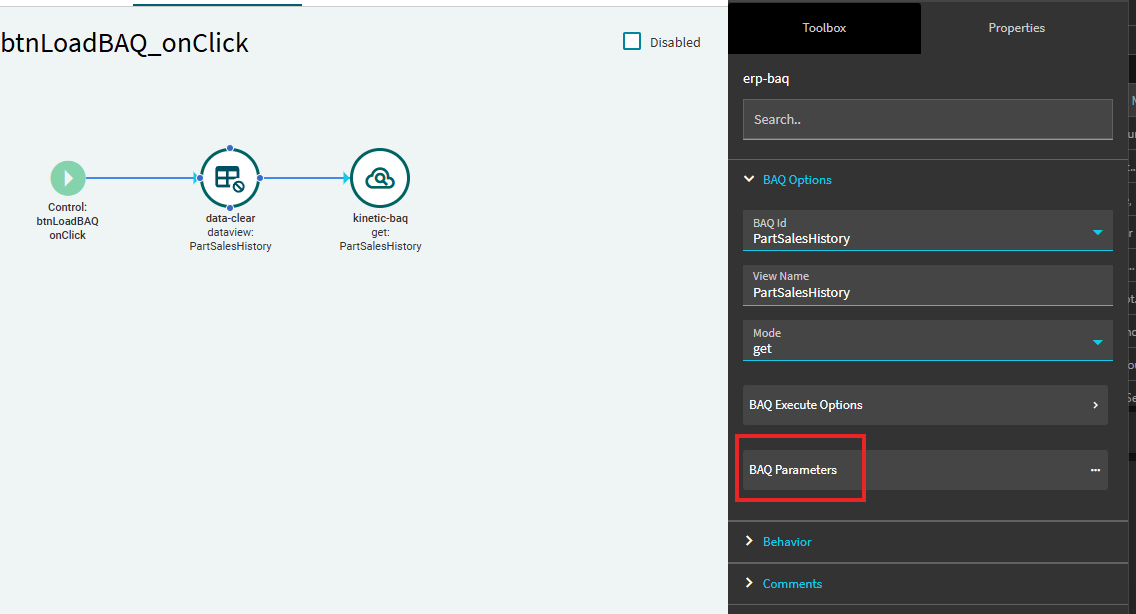Click the connector line from Control to data-clear
The height and width of the screenshot is (614, 1136).
click(141, 178)
